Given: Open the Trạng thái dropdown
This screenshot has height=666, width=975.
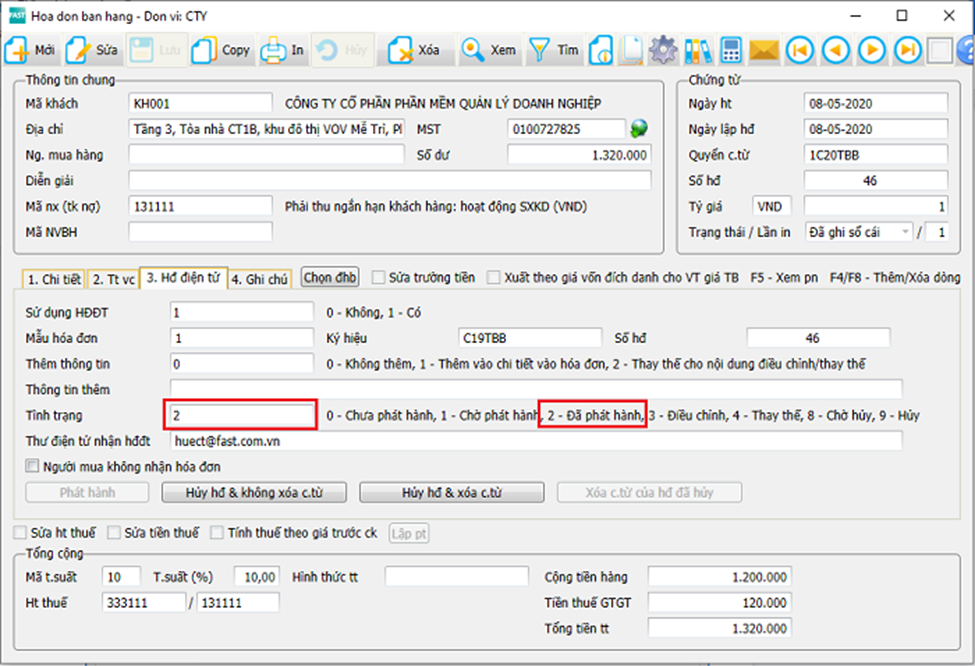Looking at the screenshot, I should pyautogui.click(x=906, y=232).
